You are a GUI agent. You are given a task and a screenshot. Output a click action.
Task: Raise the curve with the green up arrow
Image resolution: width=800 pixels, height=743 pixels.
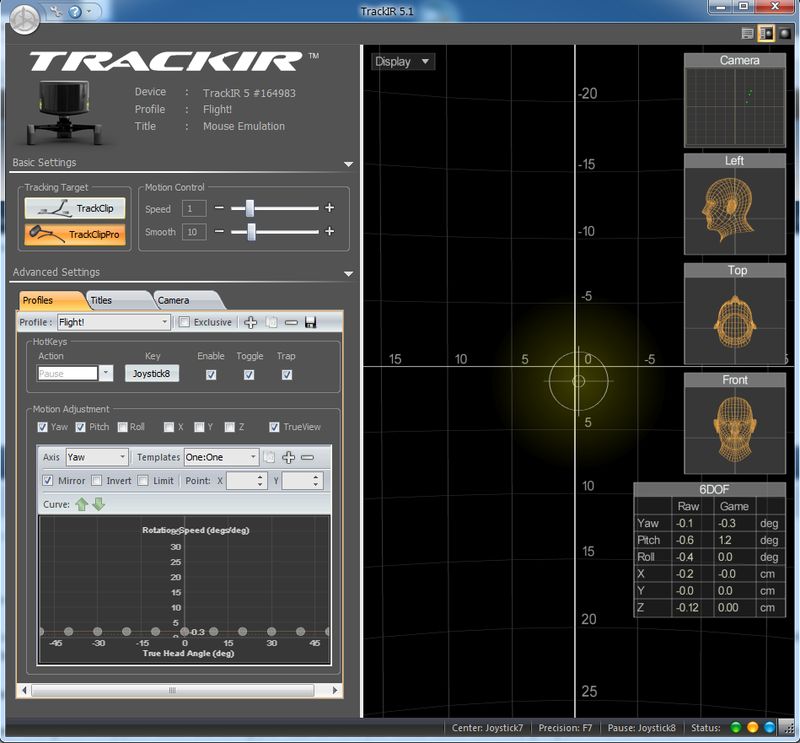pos(82,504)
